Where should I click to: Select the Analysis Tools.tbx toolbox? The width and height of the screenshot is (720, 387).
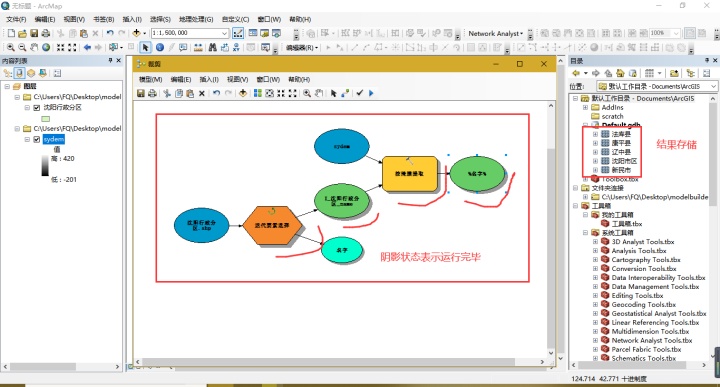coord(639,251)
